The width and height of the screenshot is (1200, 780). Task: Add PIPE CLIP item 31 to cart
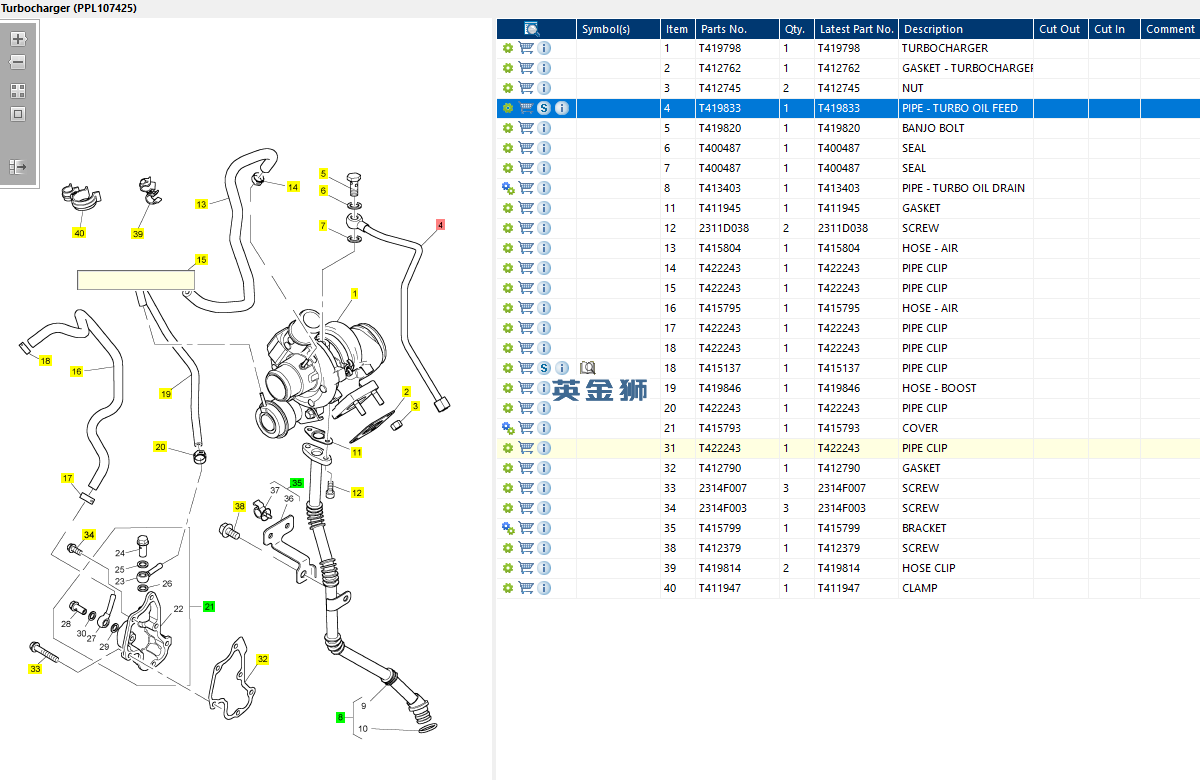526,448
